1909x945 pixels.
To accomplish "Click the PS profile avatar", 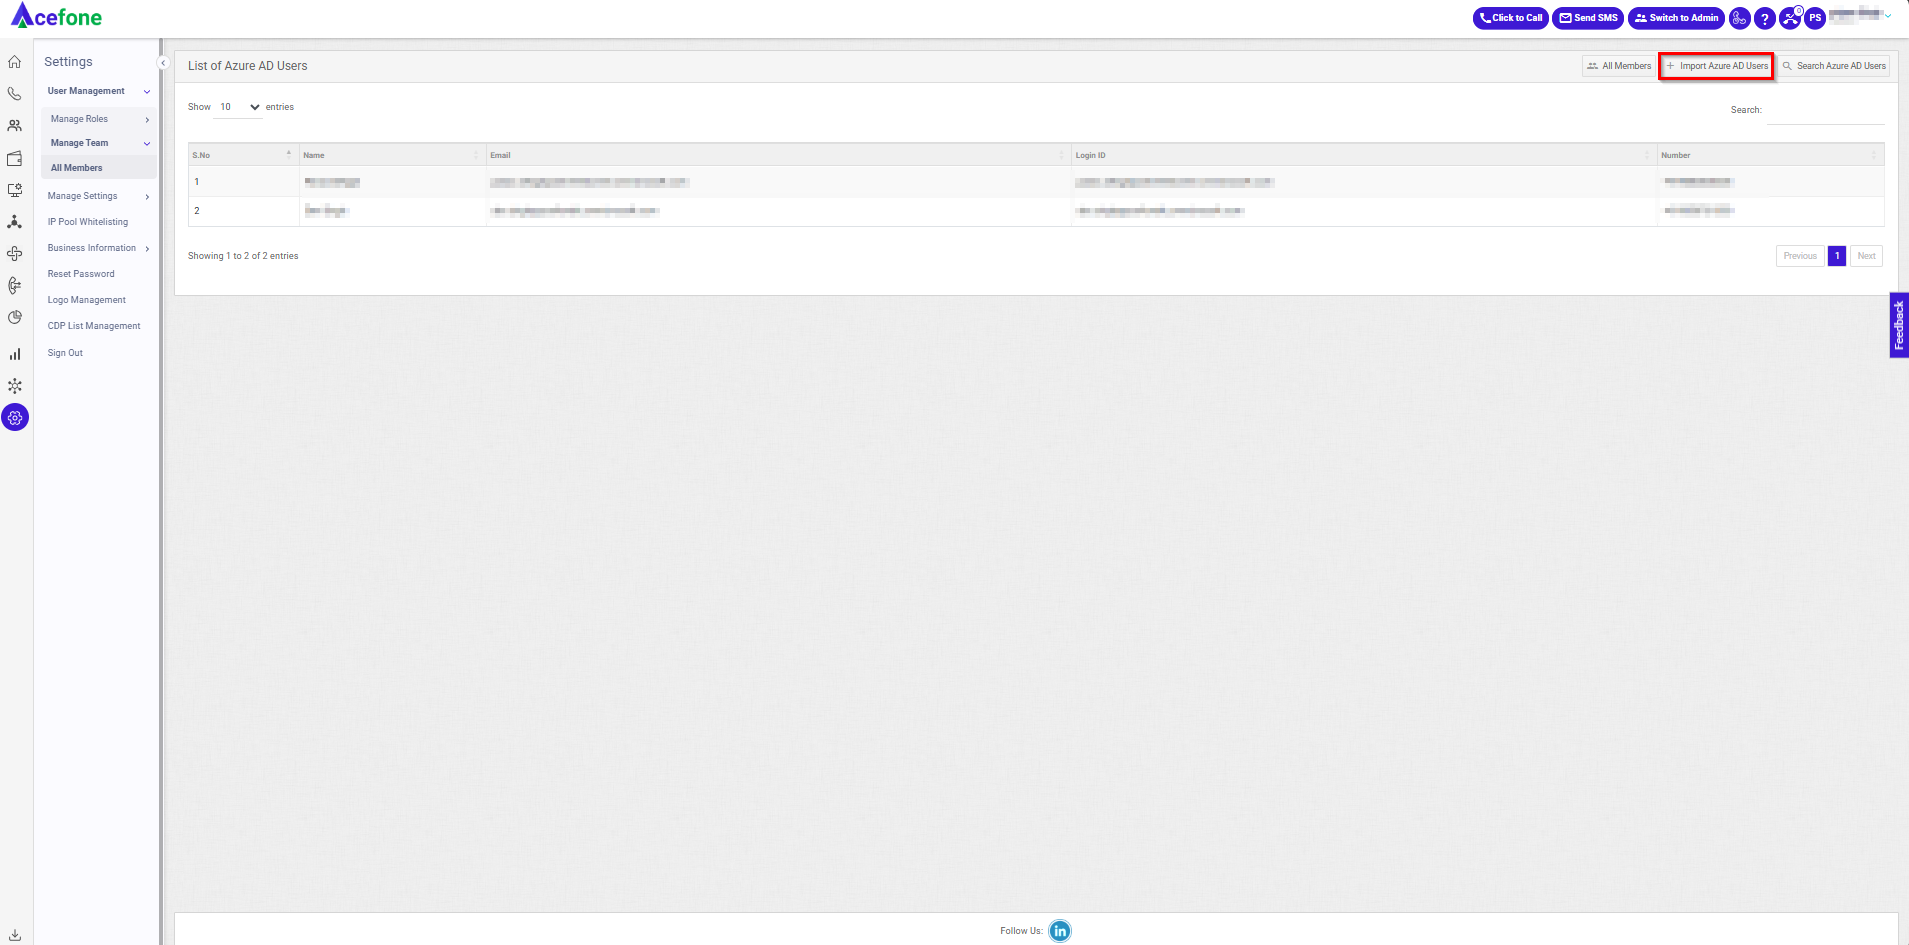I will (x=1815, y=18).
